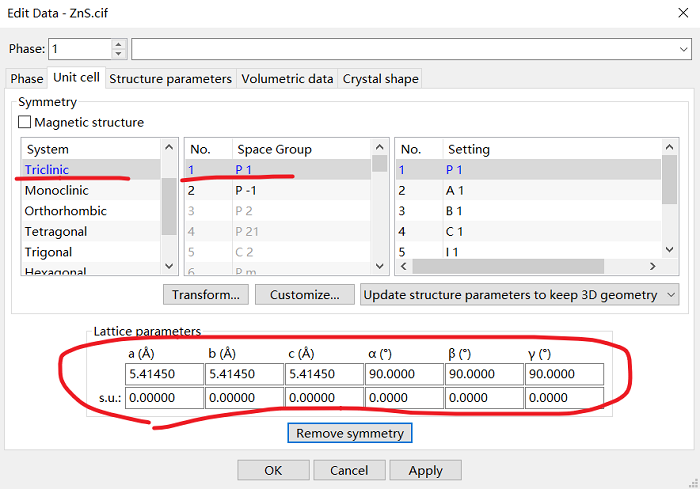Click the Customize... button
The image size is (700, 489).
tap(305, 295)
